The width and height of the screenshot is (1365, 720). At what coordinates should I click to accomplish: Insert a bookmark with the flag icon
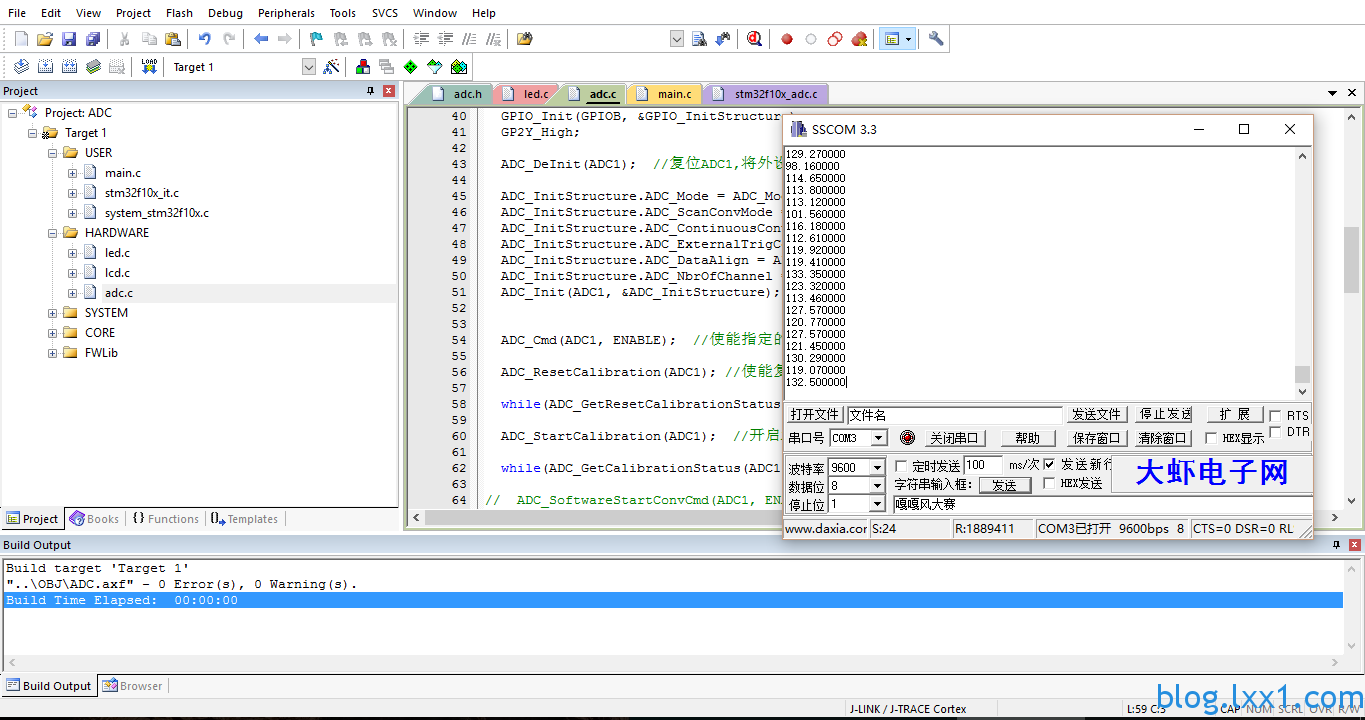[317, 39]
